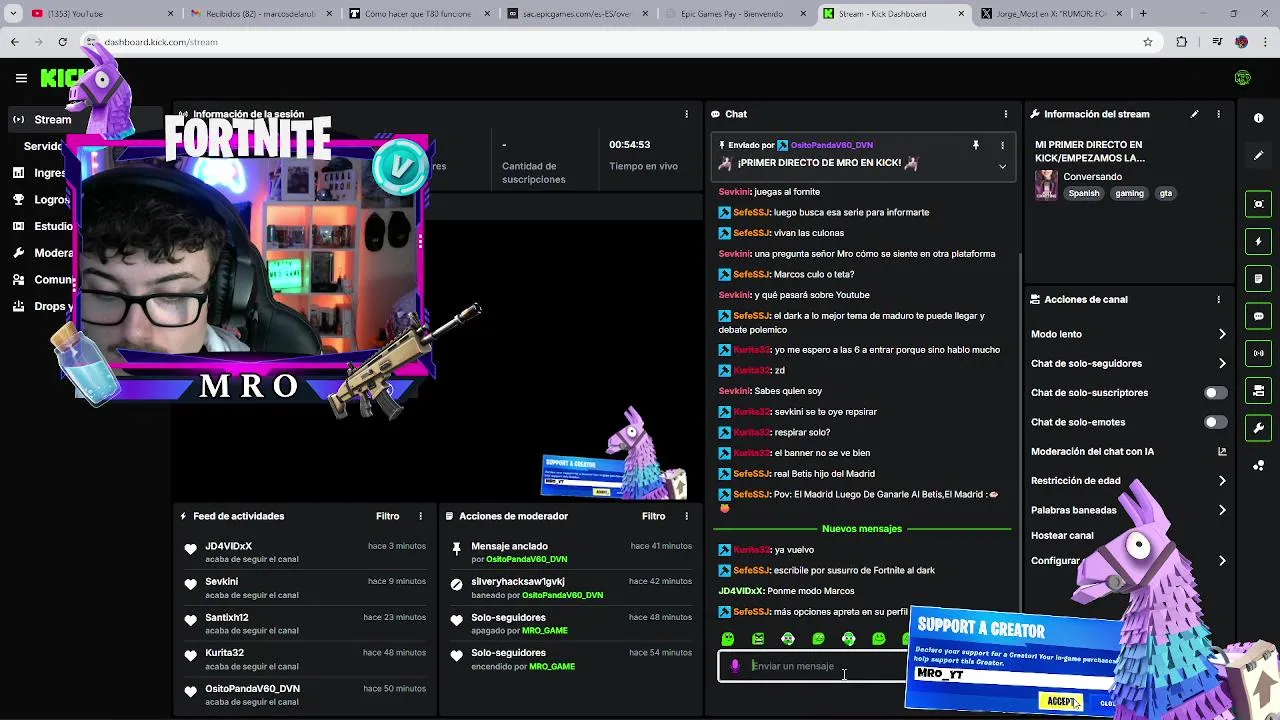The height and width of the screenshot is (720, 1280).
Task: Open the hamburger menu beside the Kick logo
Action: pyautogui.click(x=21, y=78)
